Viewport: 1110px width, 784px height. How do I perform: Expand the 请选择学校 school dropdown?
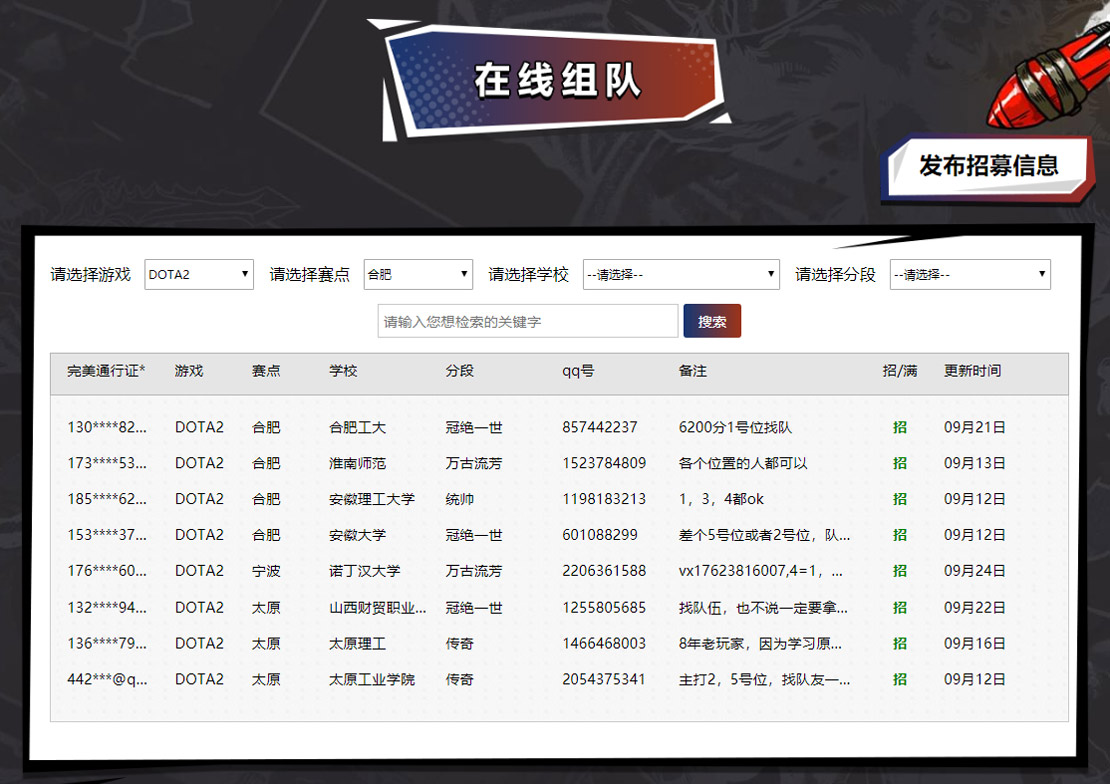(680, 273)
